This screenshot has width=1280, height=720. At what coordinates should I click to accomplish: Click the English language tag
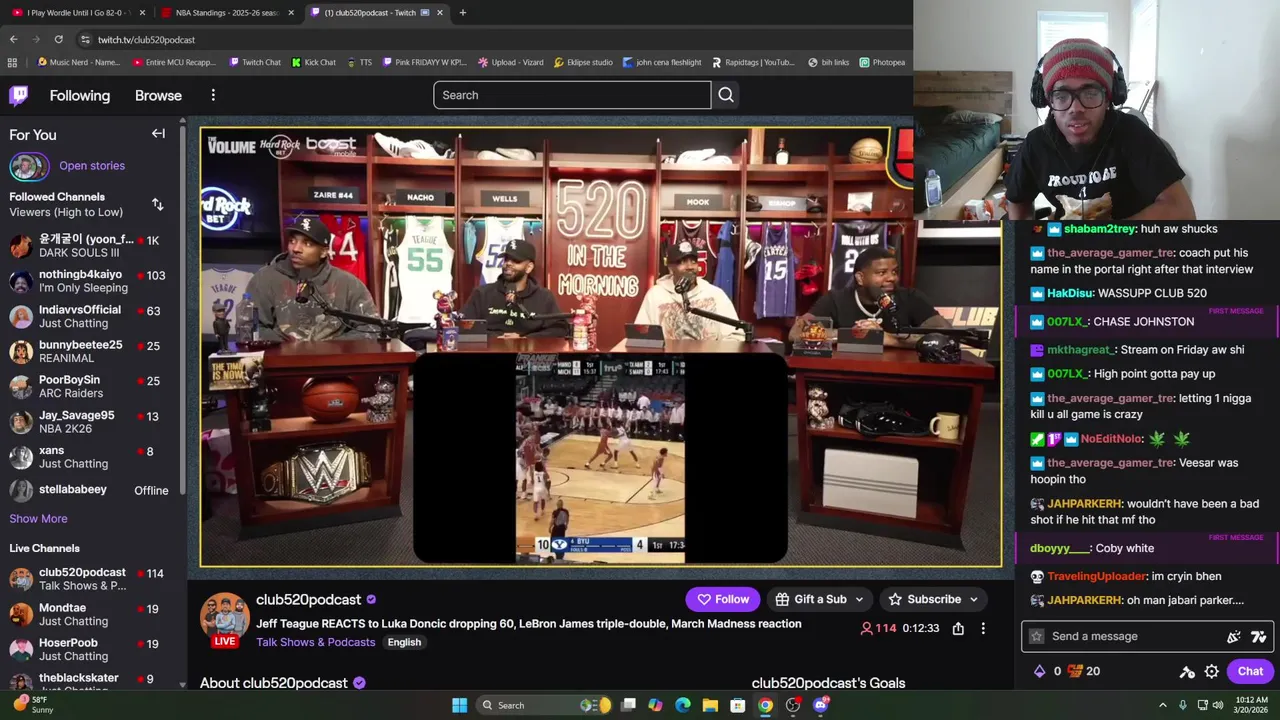tap(404, 642)
